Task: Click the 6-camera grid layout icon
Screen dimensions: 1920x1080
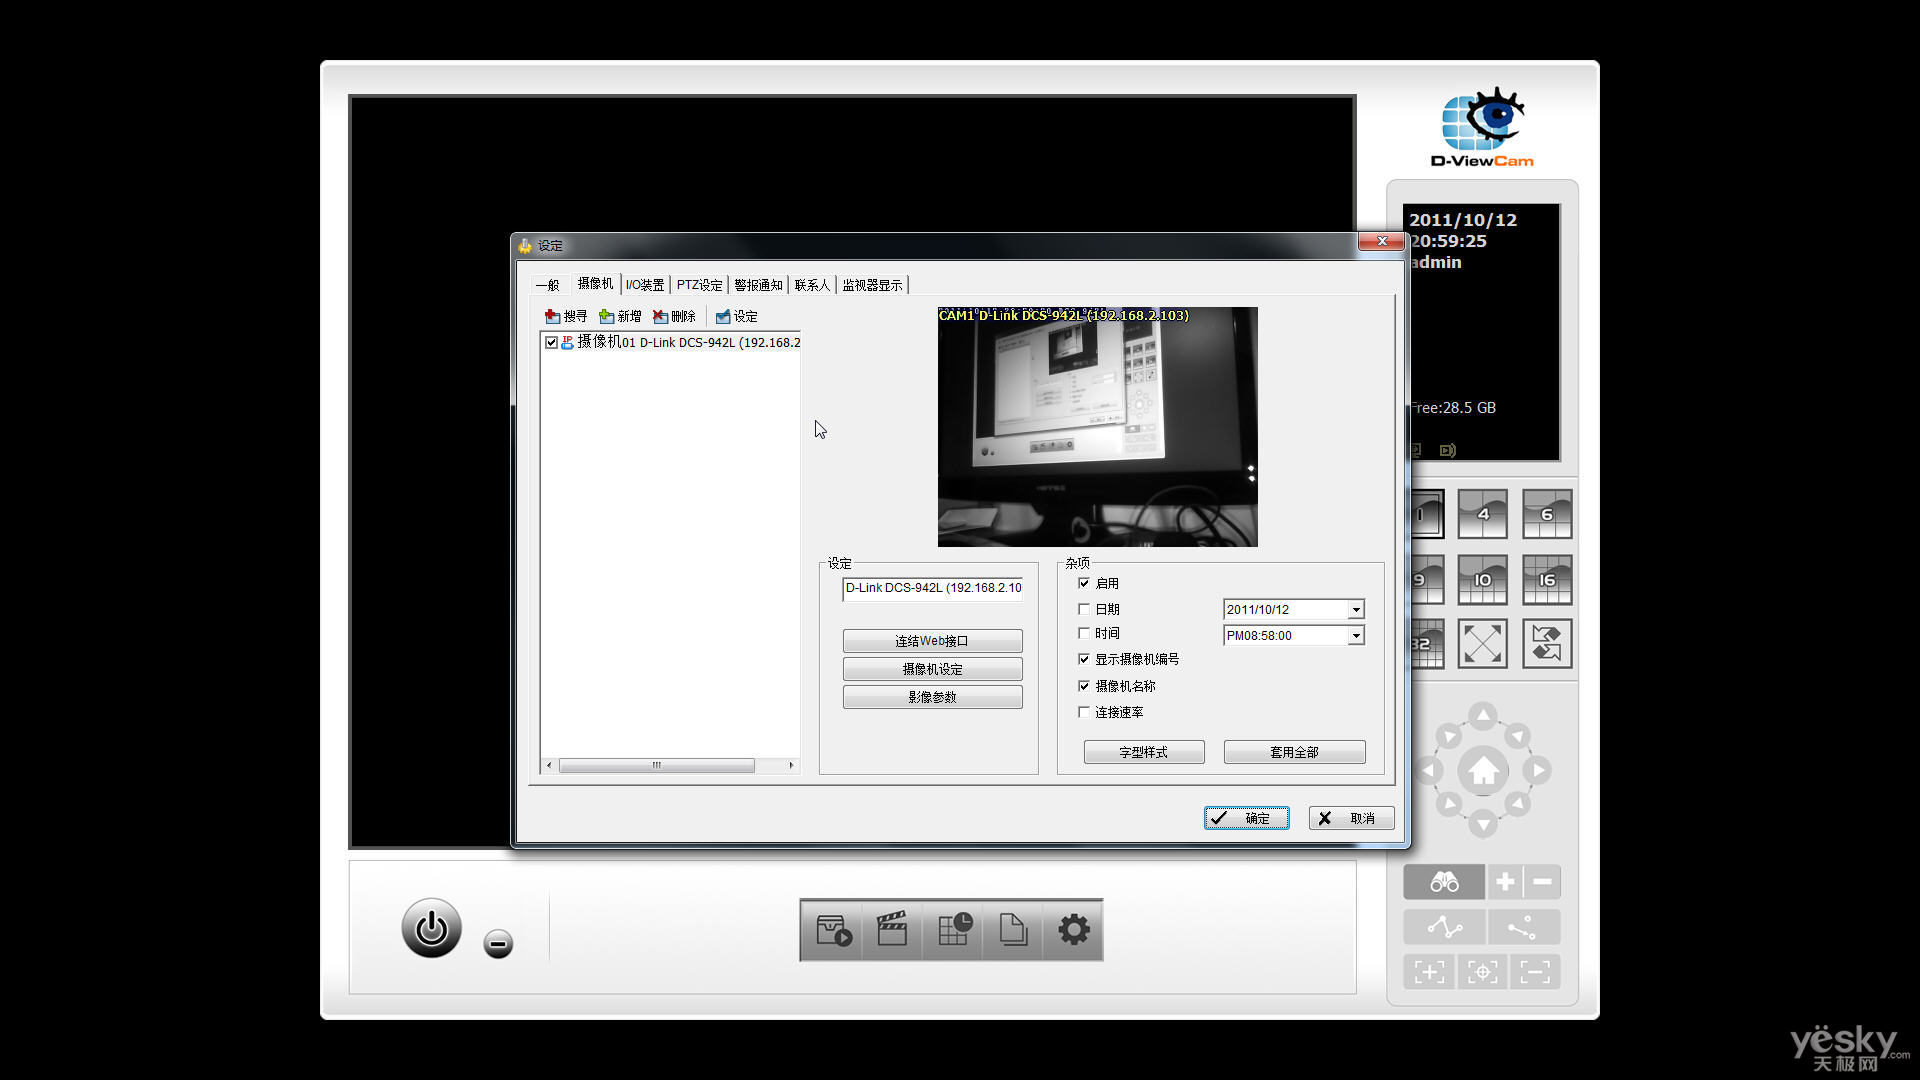Action: click(x=1544, y=514)
